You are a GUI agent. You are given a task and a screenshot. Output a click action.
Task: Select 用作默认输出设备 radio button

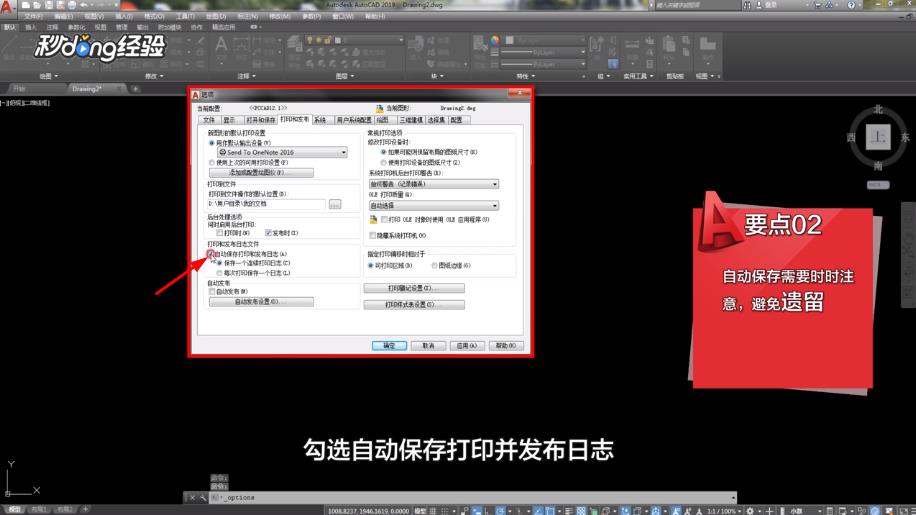tap(212, 142)
